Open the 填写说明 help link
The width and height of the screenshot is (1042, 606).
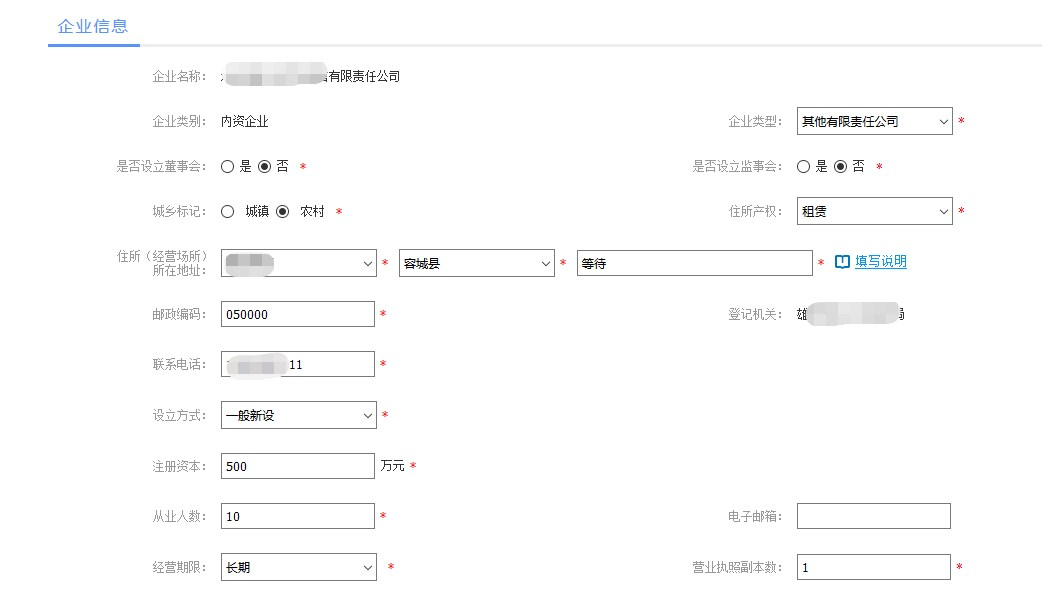point(880,262)
